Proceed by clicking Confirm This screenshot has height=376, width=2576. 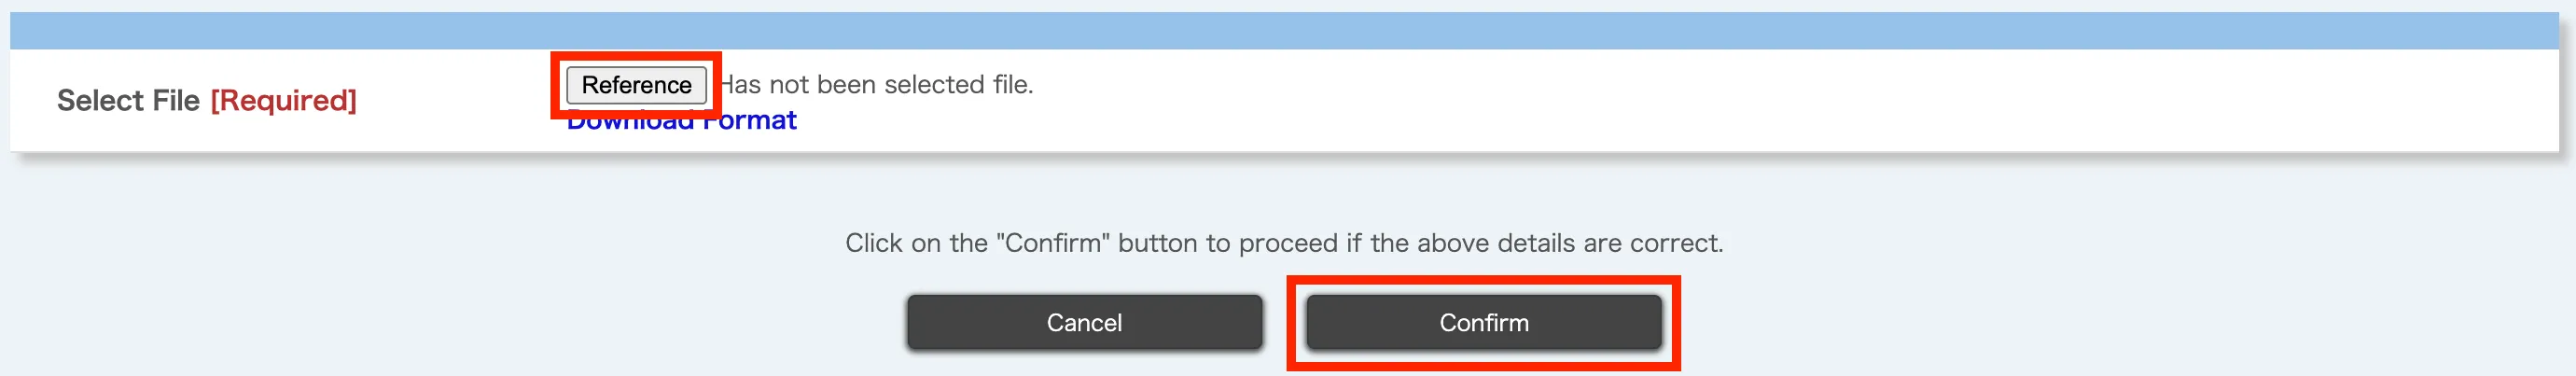1483,322
